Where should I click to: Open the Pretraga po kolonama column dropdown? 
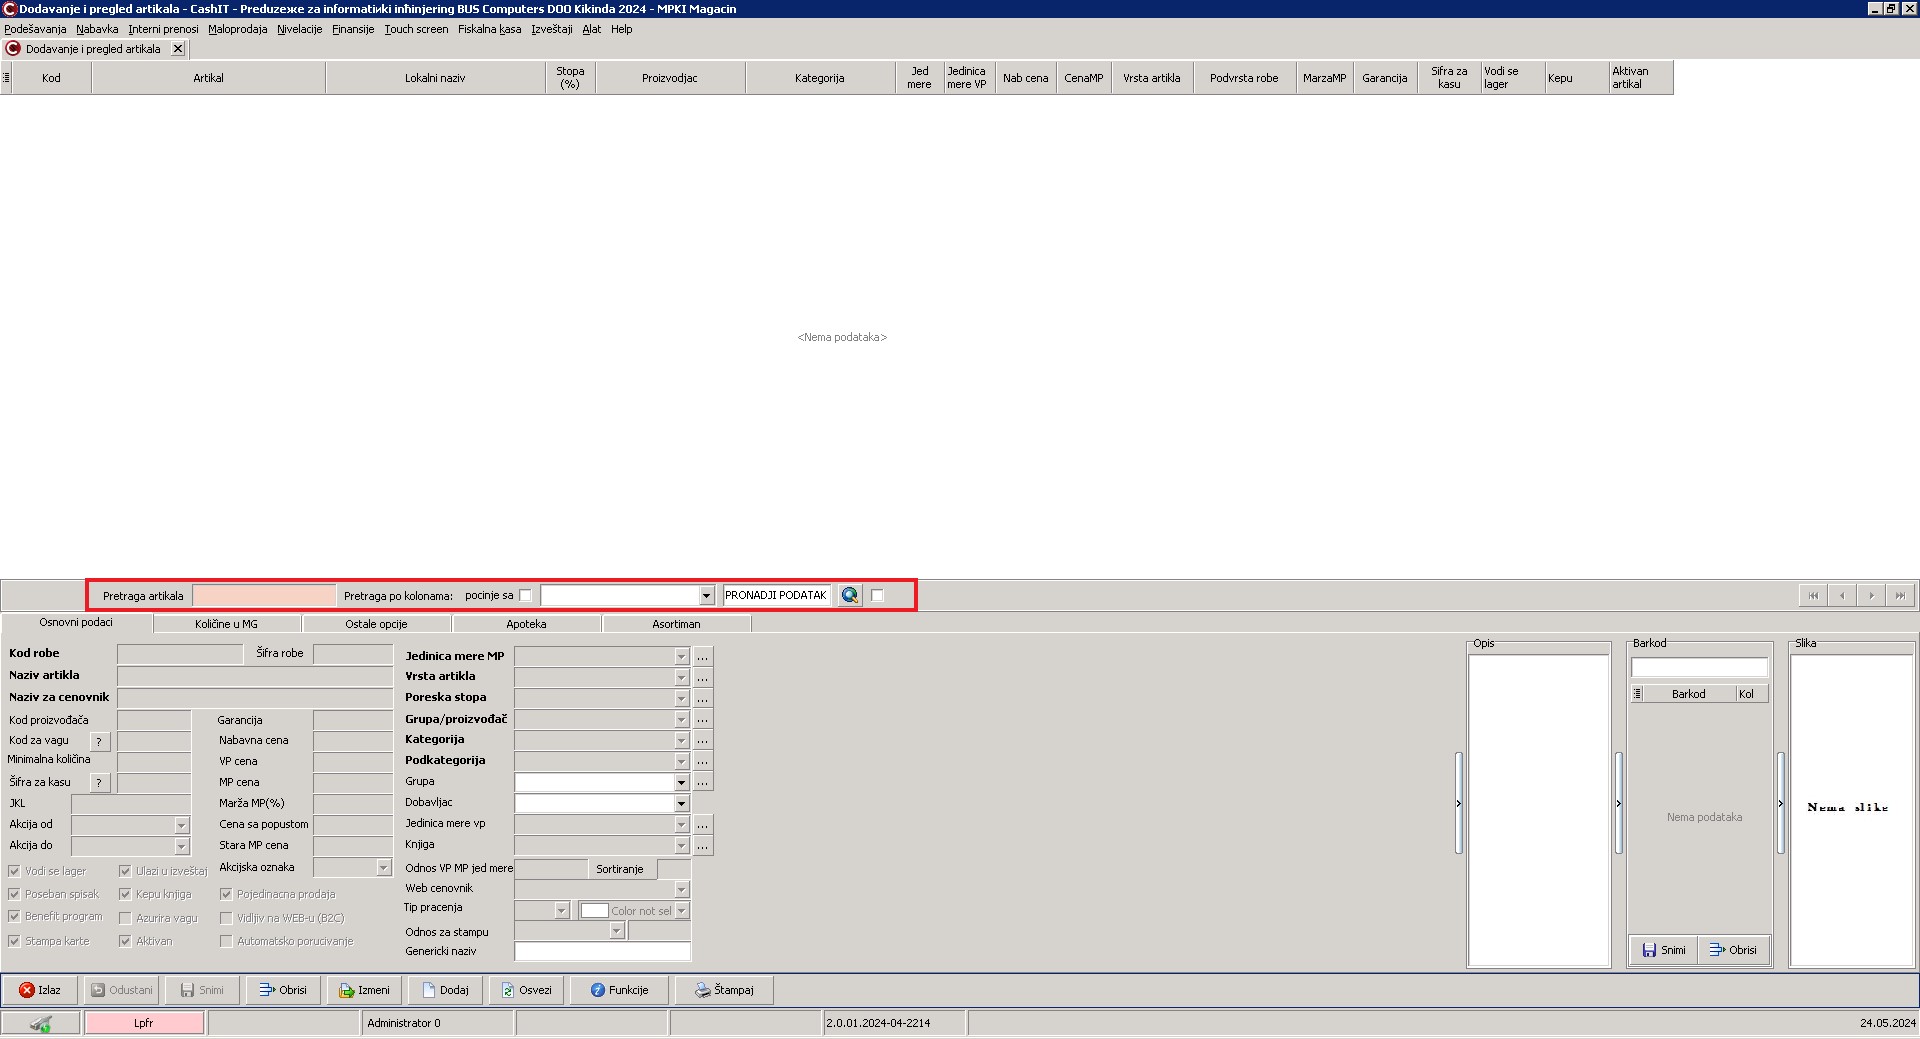pos(706,596)
